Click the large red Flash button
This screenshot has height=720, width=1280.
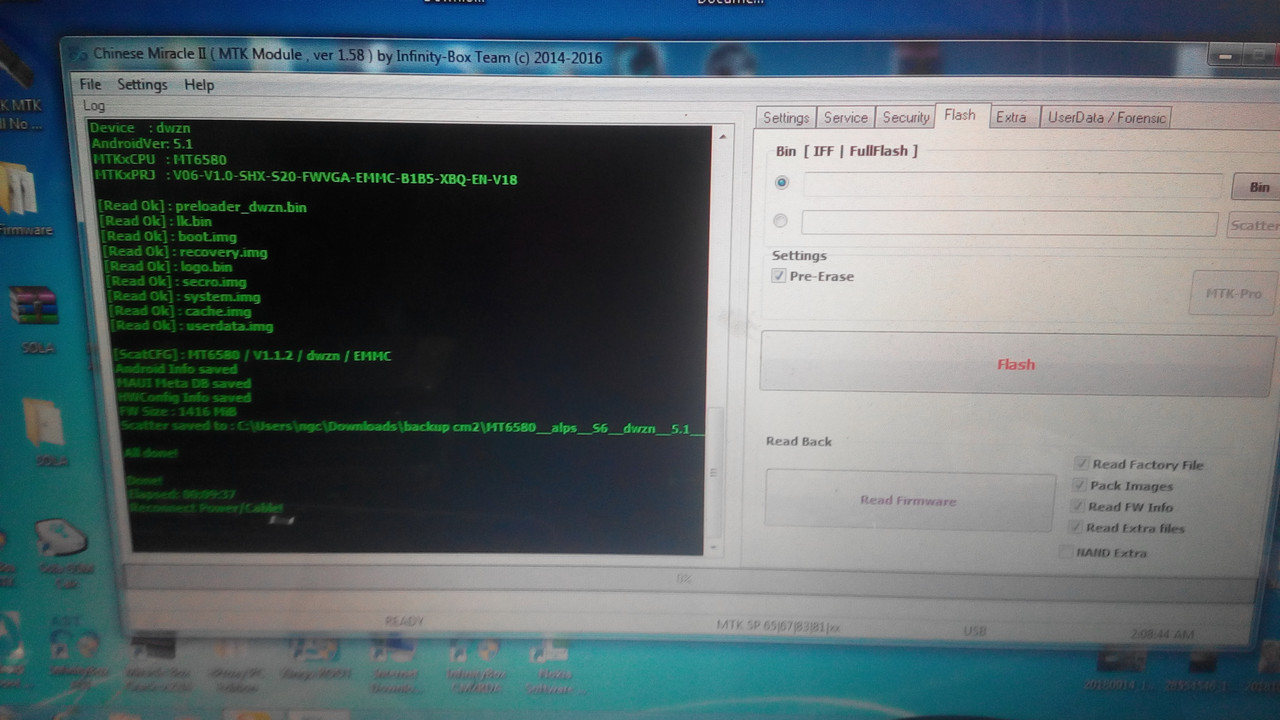tap(1017, 364)
